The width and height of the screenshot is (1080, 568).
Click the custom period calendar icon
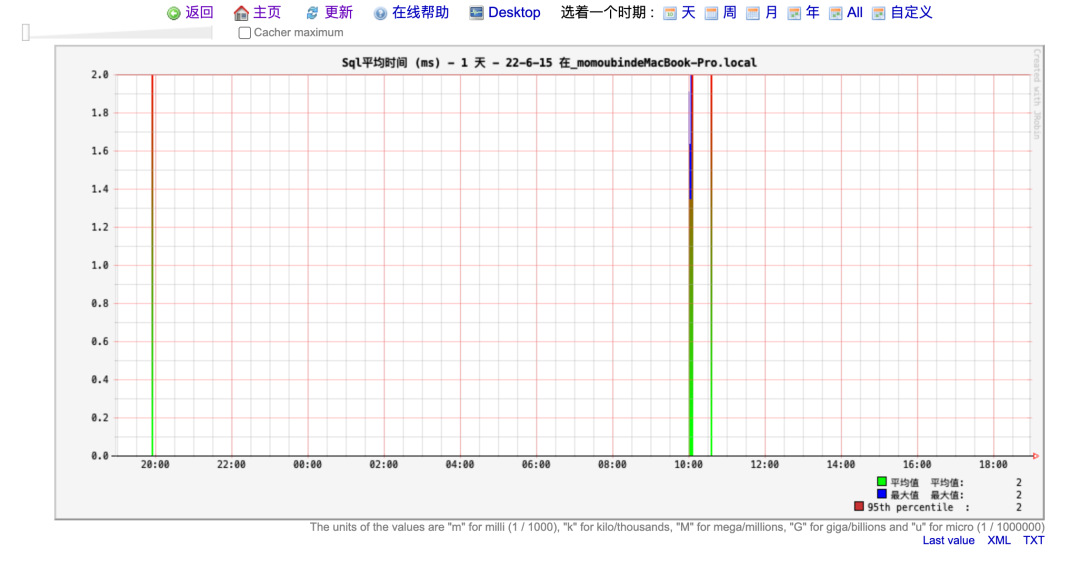pos(878,13)
